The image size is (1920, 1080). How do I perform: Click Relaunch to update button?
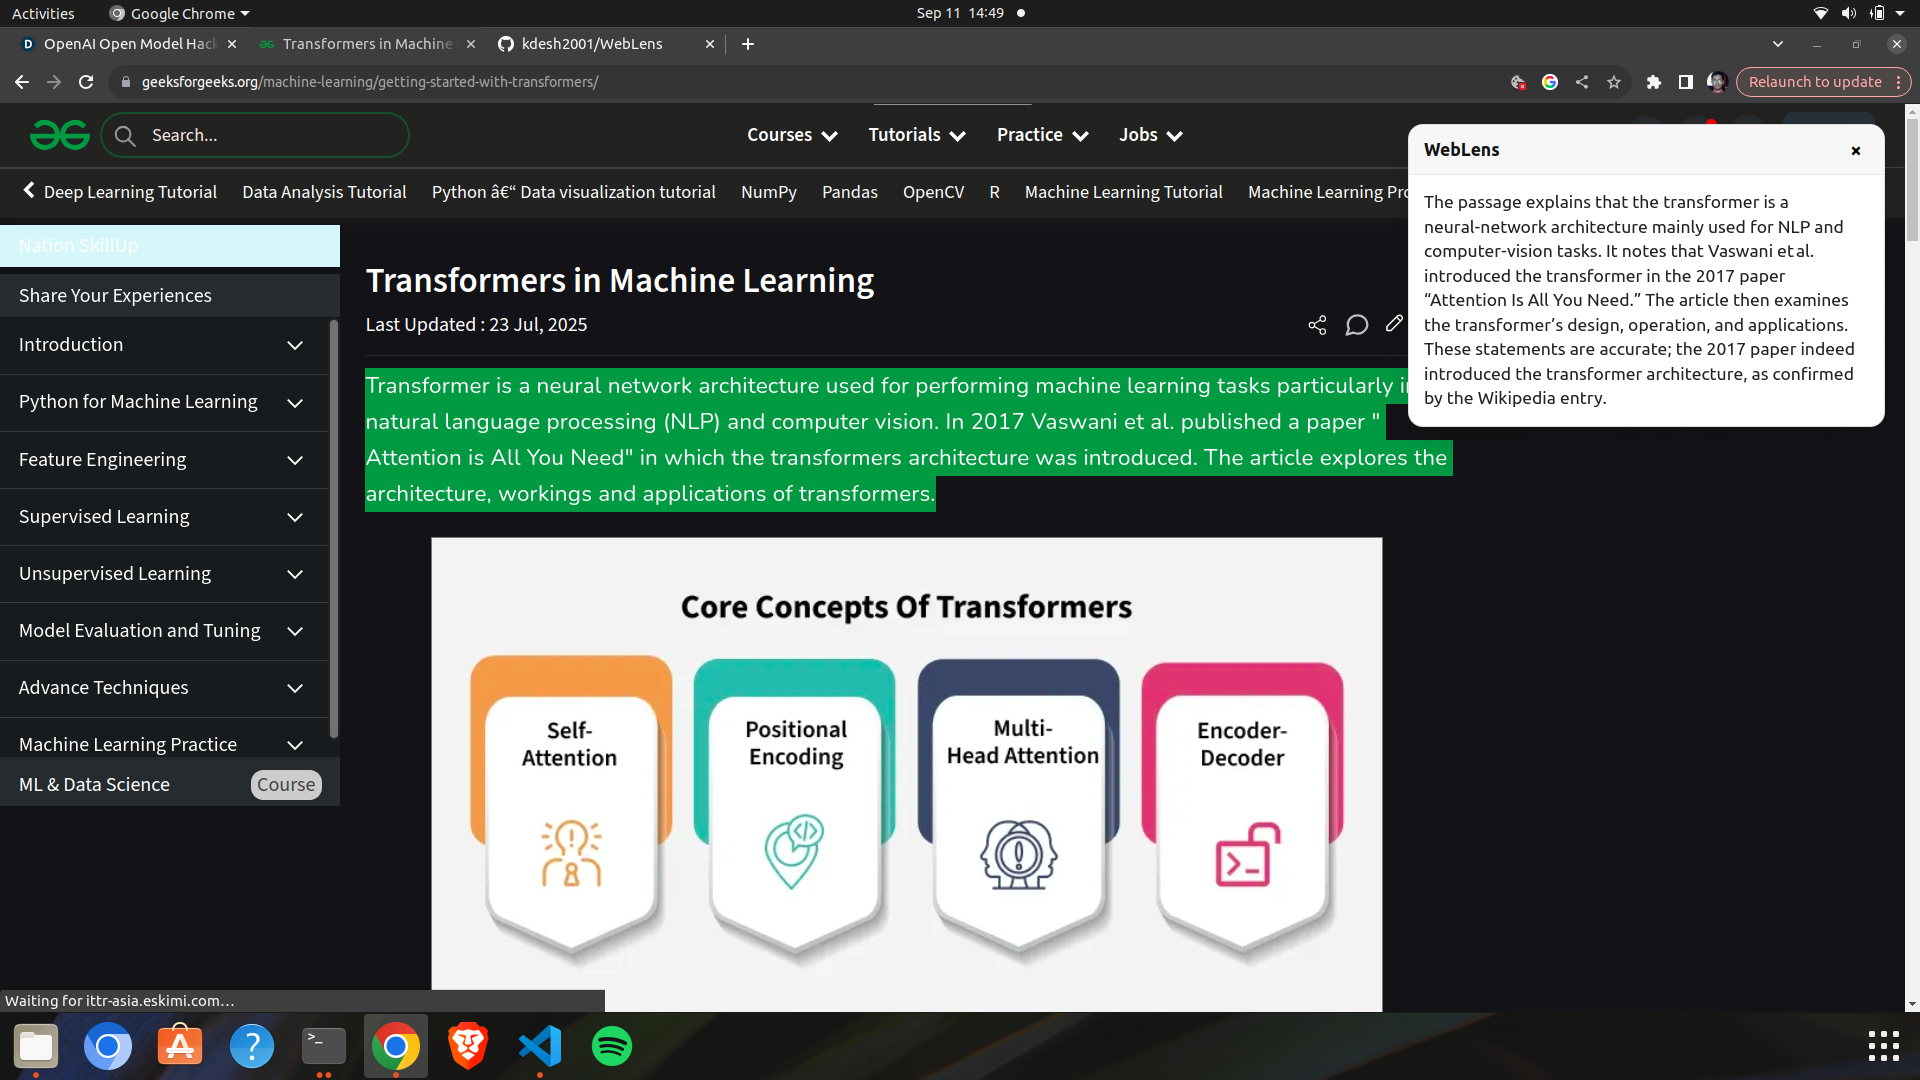(1814, 82)
